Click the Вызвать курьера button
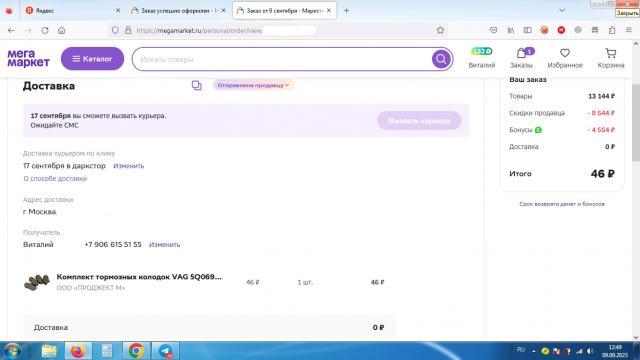This screenshot has width=640, height=360. [419, 121]
